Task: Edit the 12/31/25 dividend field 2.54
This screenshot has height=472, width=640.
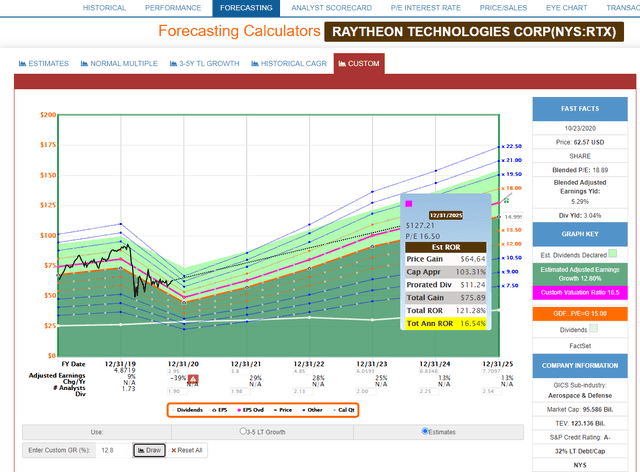Action: click(x=491, y=391)
